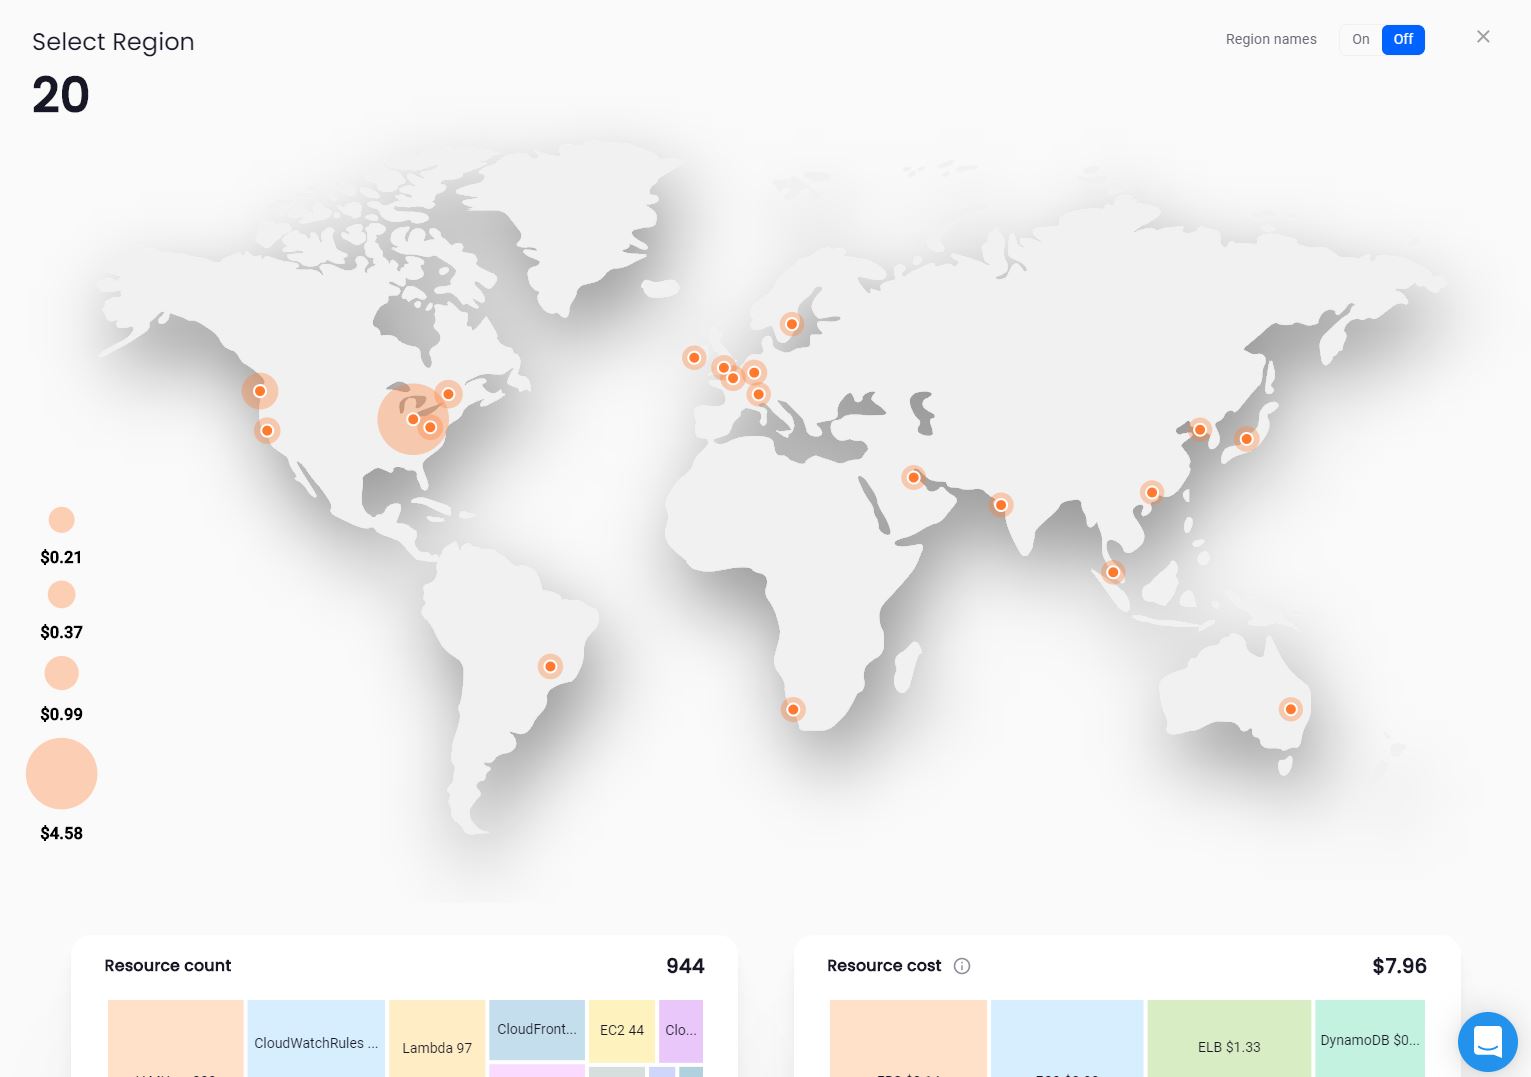Open the chat support widget
The height and width of the screenshot is (1077, 1531).
pyautogui.click(x=1488, y=1042)
